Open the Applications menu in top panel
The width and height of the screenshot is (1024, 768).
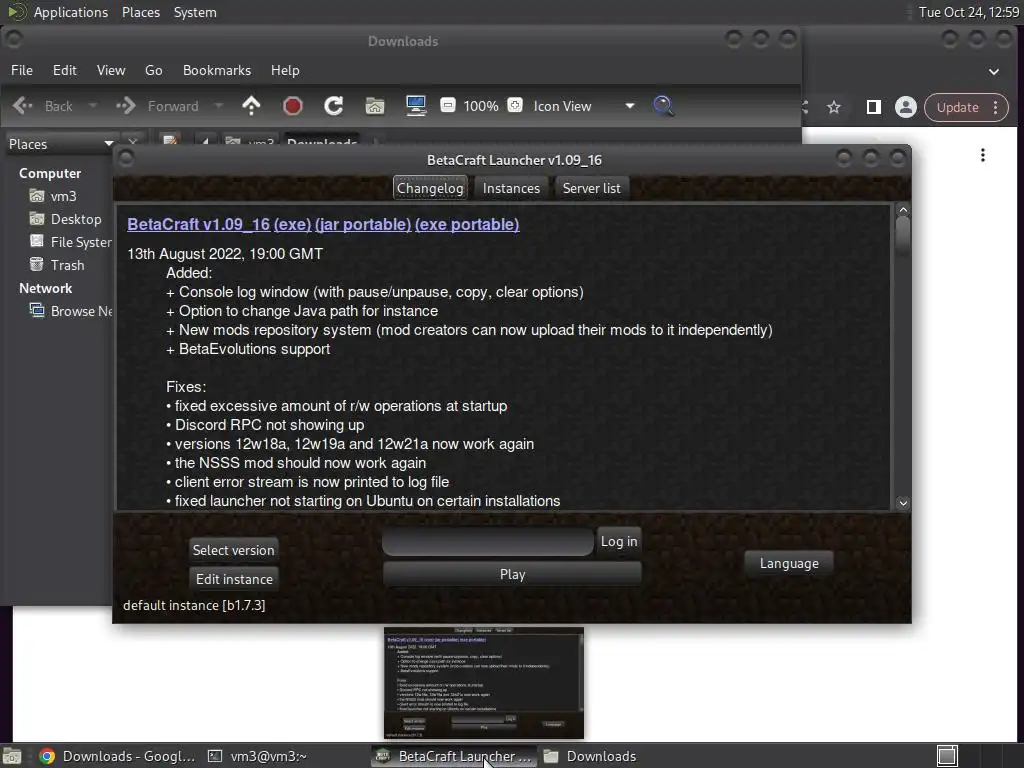(x=71, y=12)
